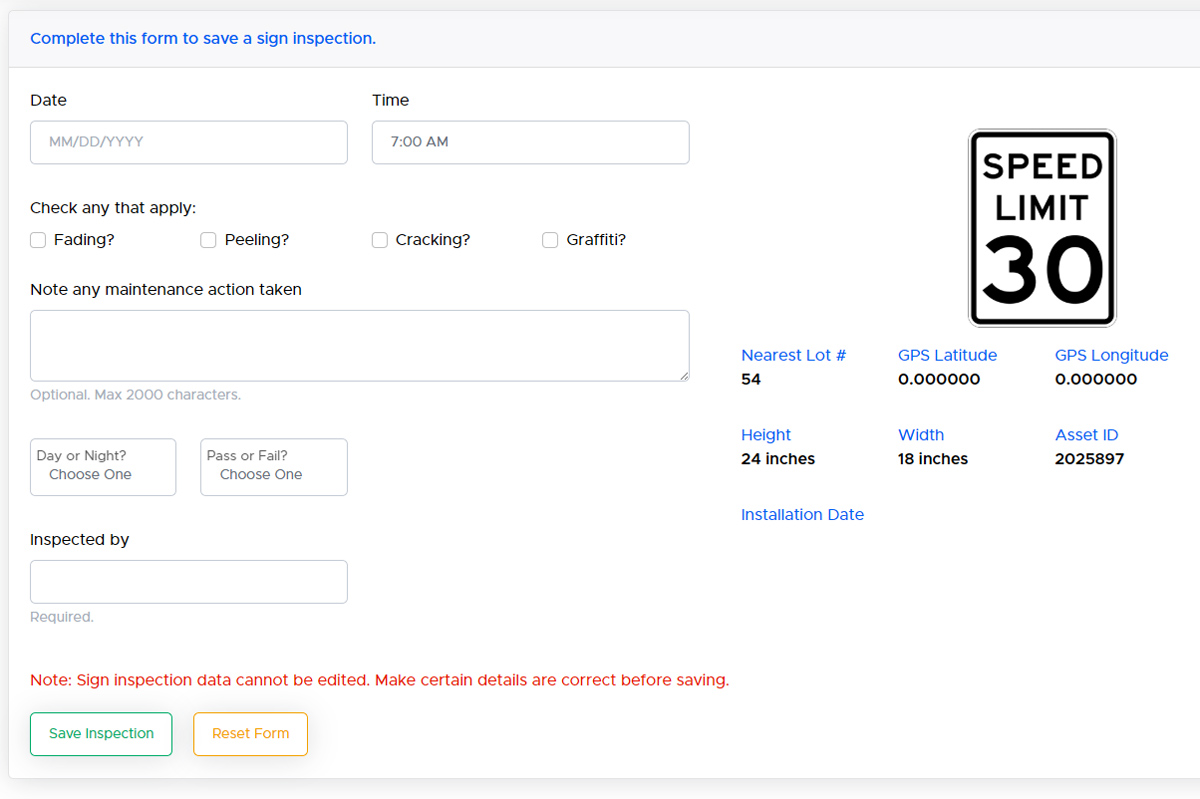Click the Nearest Lot # label

coord(793,355)
